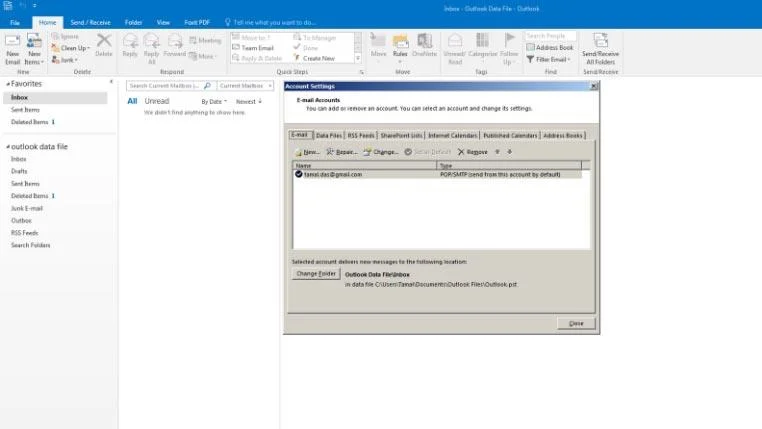Switch to Published Calendars tab
Viewport: 762px width, 429px height.
(510, 136)
